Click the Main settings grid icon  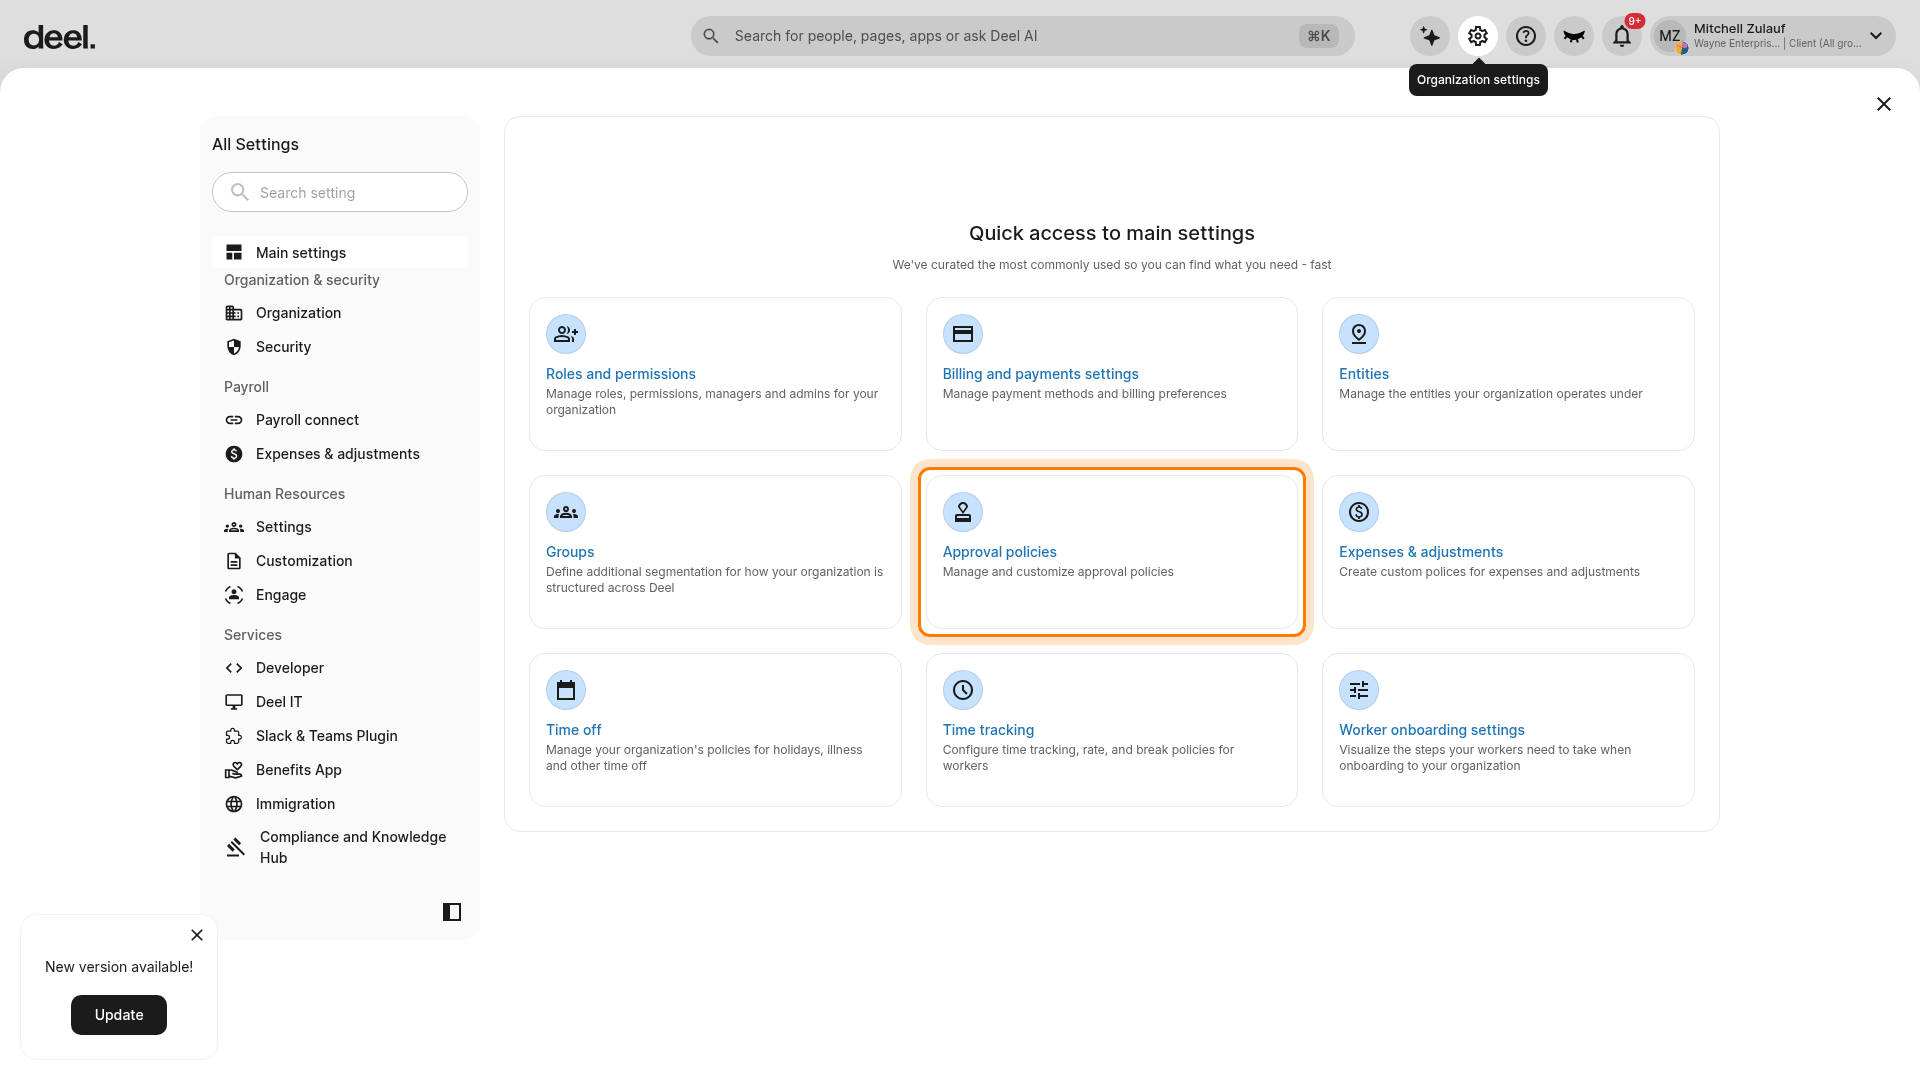(234, 252)
